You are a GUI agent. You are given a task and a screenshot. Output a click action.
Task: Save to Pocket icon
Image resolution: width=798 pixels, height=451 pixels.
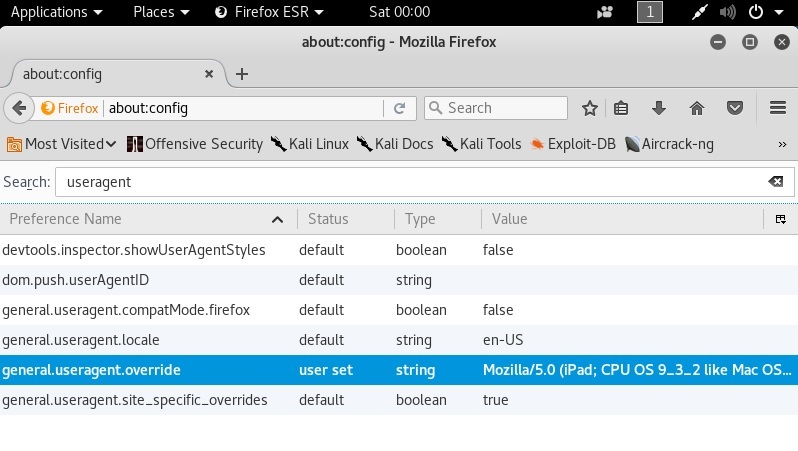734,108
